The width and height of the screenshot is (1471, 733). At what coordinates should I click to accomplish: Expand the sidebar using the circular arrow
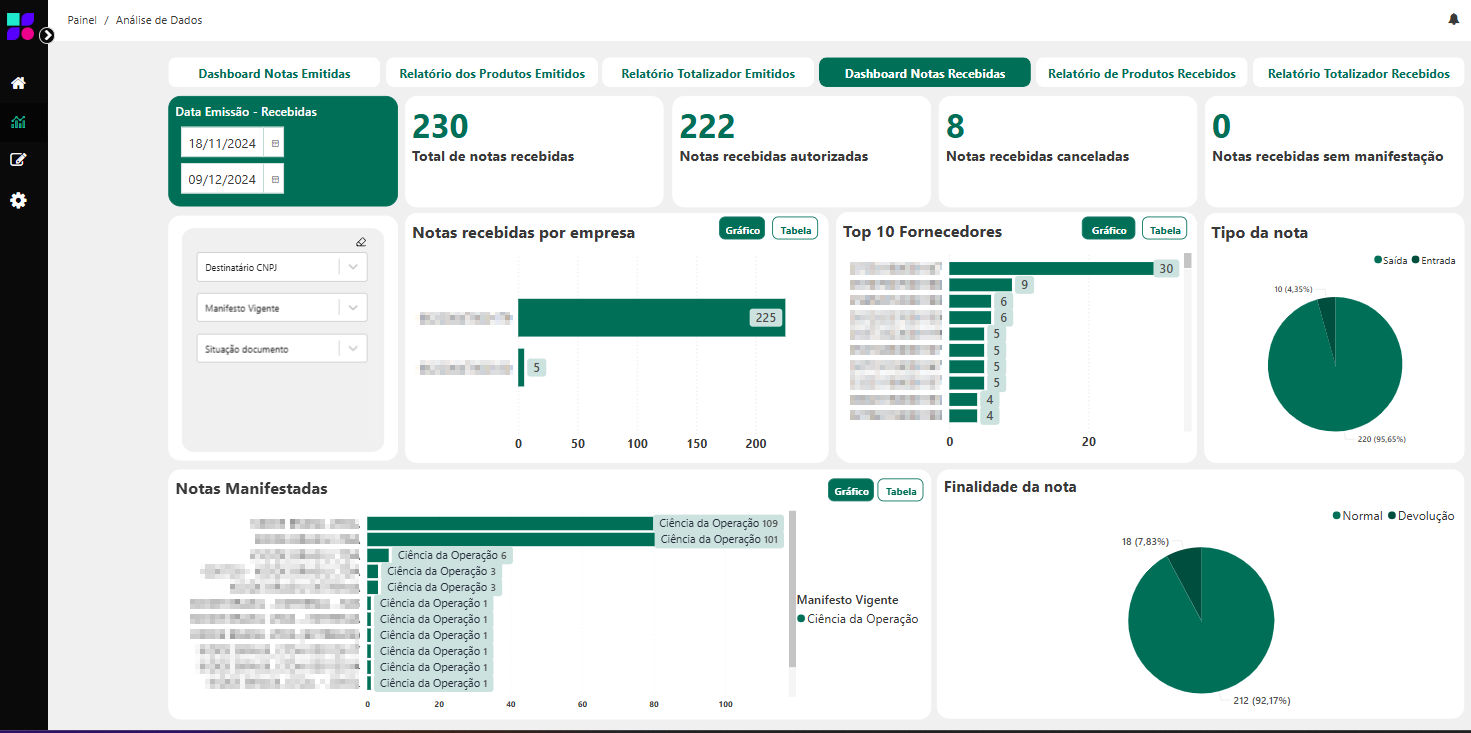click(48, 34)
